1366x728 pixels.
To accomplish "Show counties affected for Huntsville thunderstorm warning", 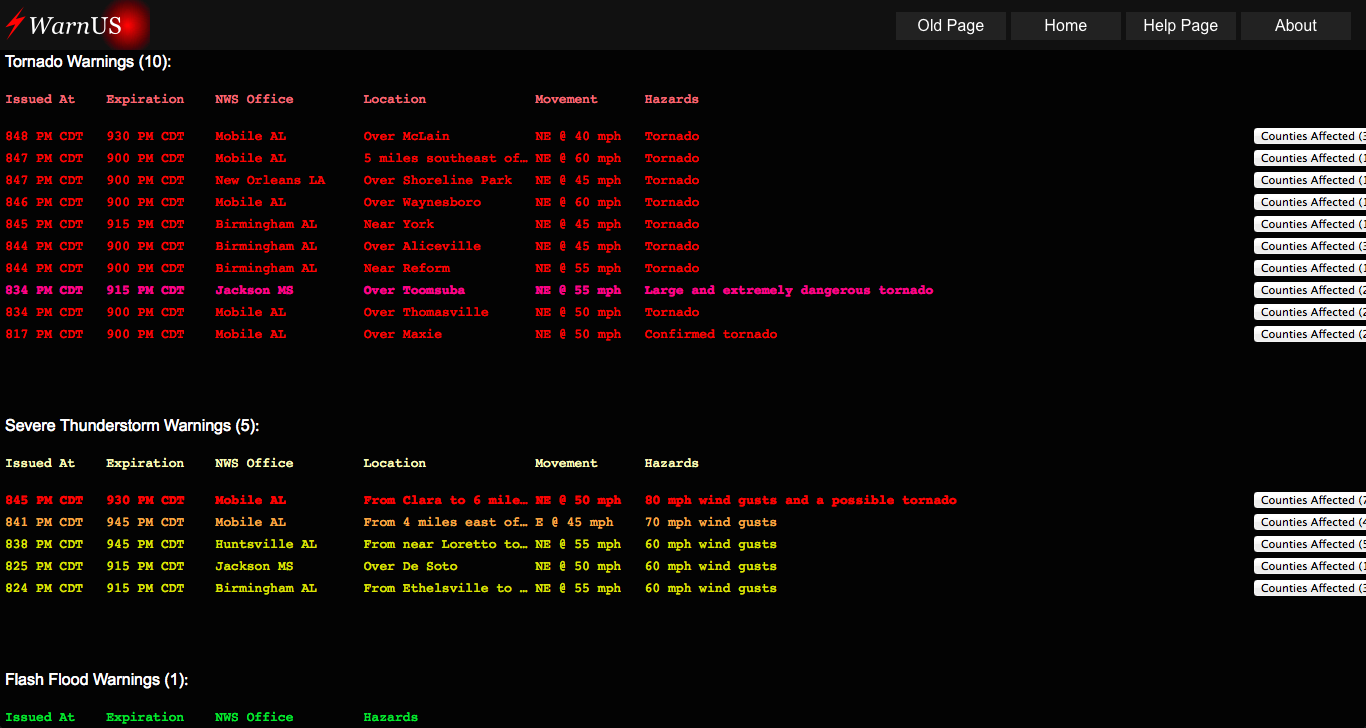I will pyautogui.click(x=1310, y=544).
